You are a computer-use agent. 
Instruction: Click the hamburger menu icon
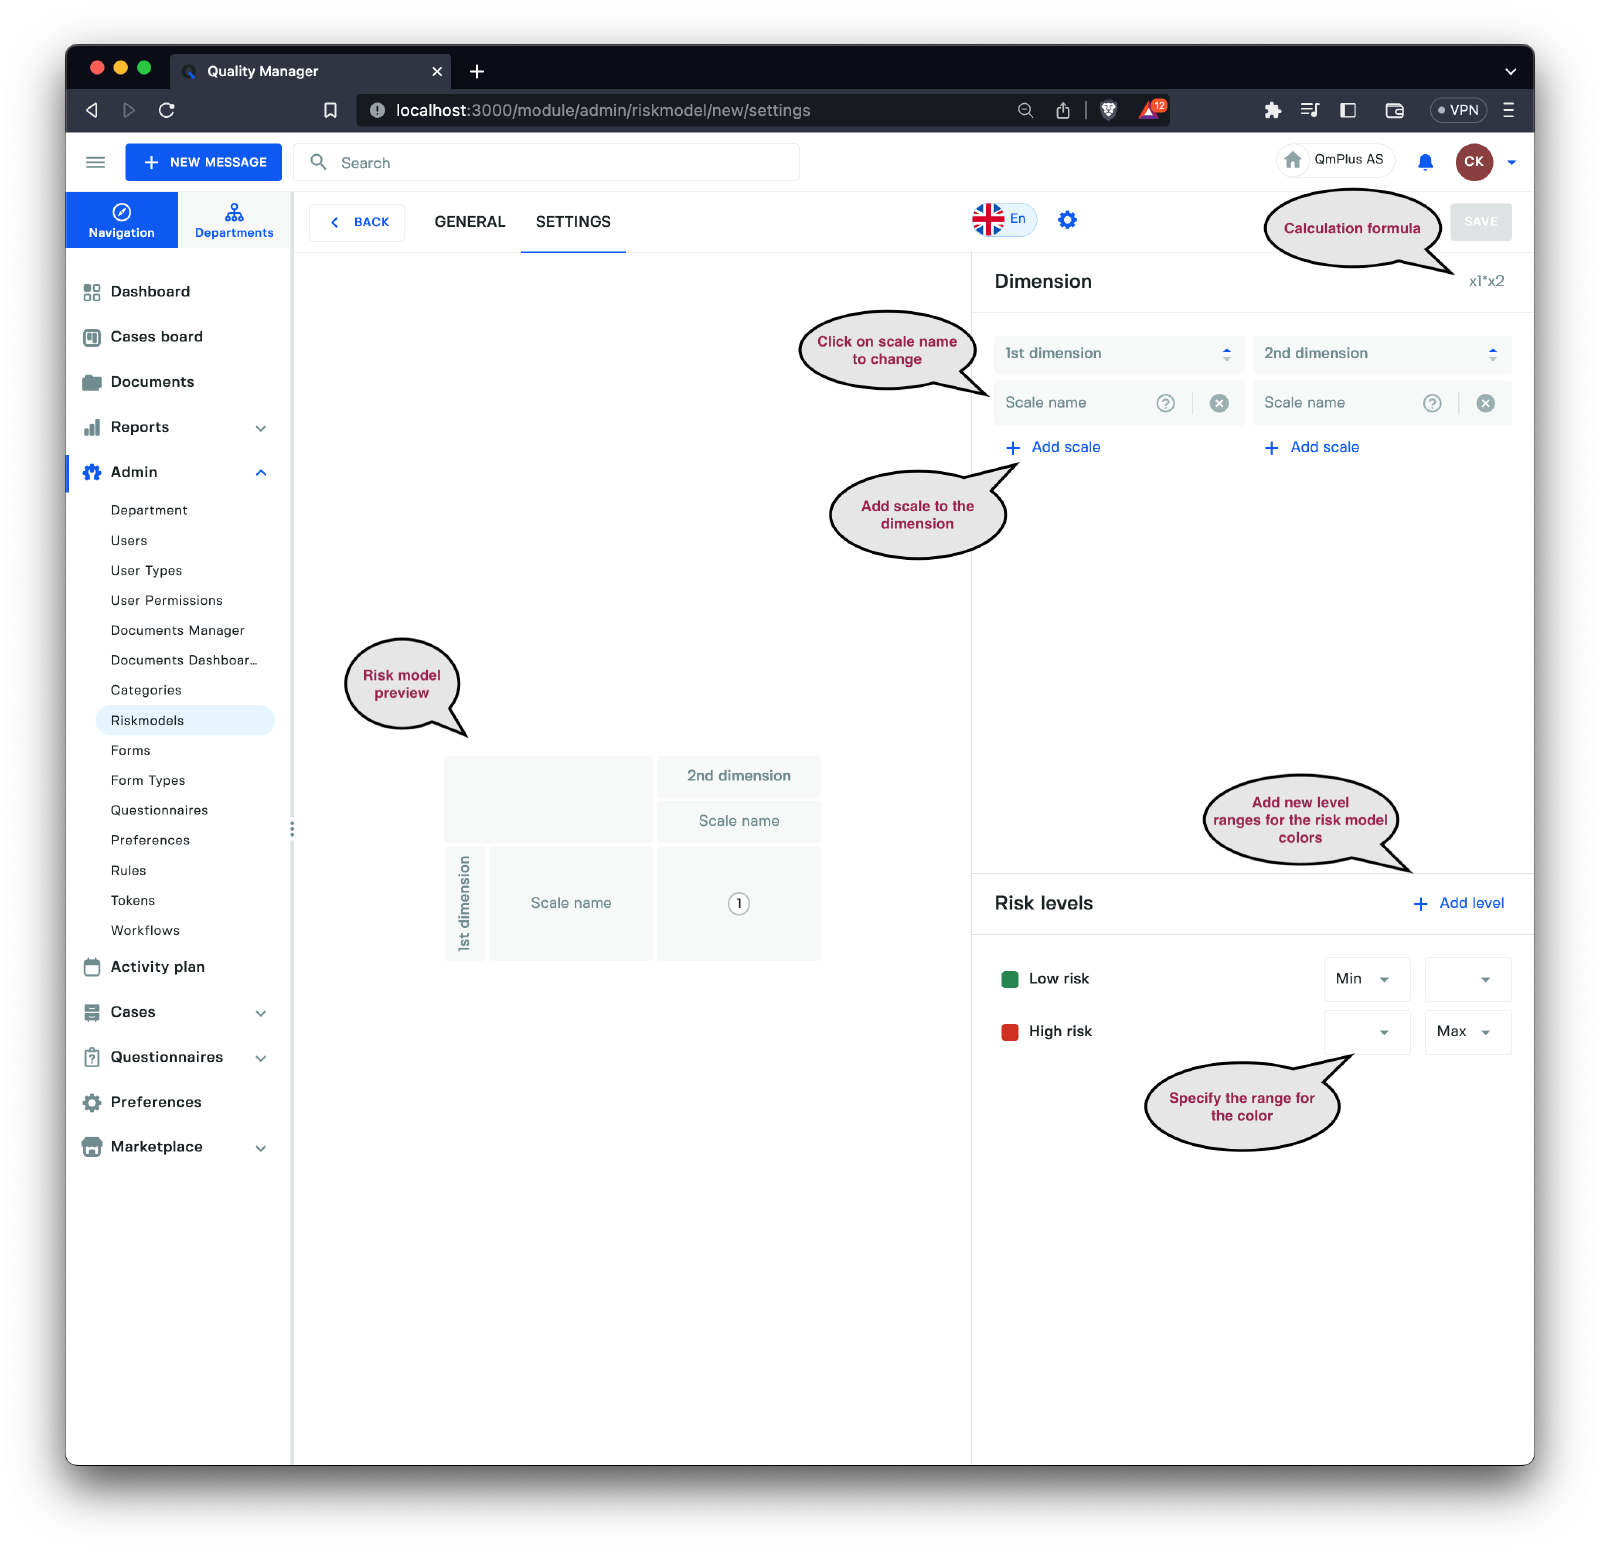95,162
